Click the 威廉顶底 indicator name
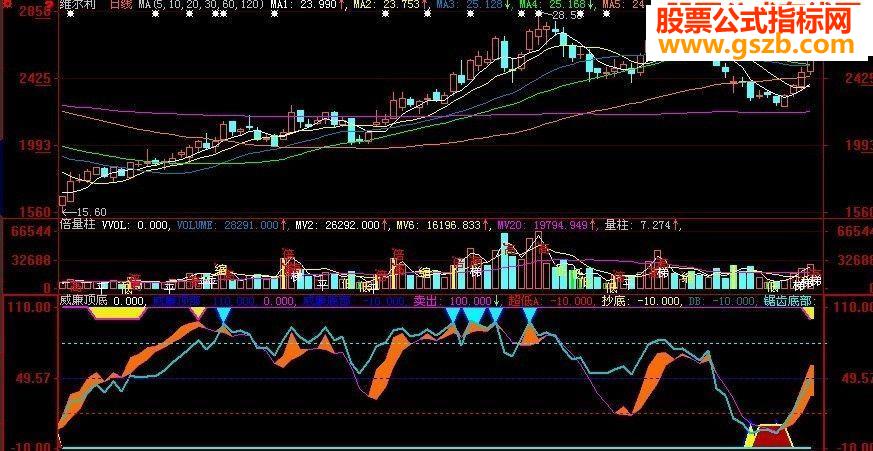This screenshot has width=873, height=451. (x=83, y=301)
